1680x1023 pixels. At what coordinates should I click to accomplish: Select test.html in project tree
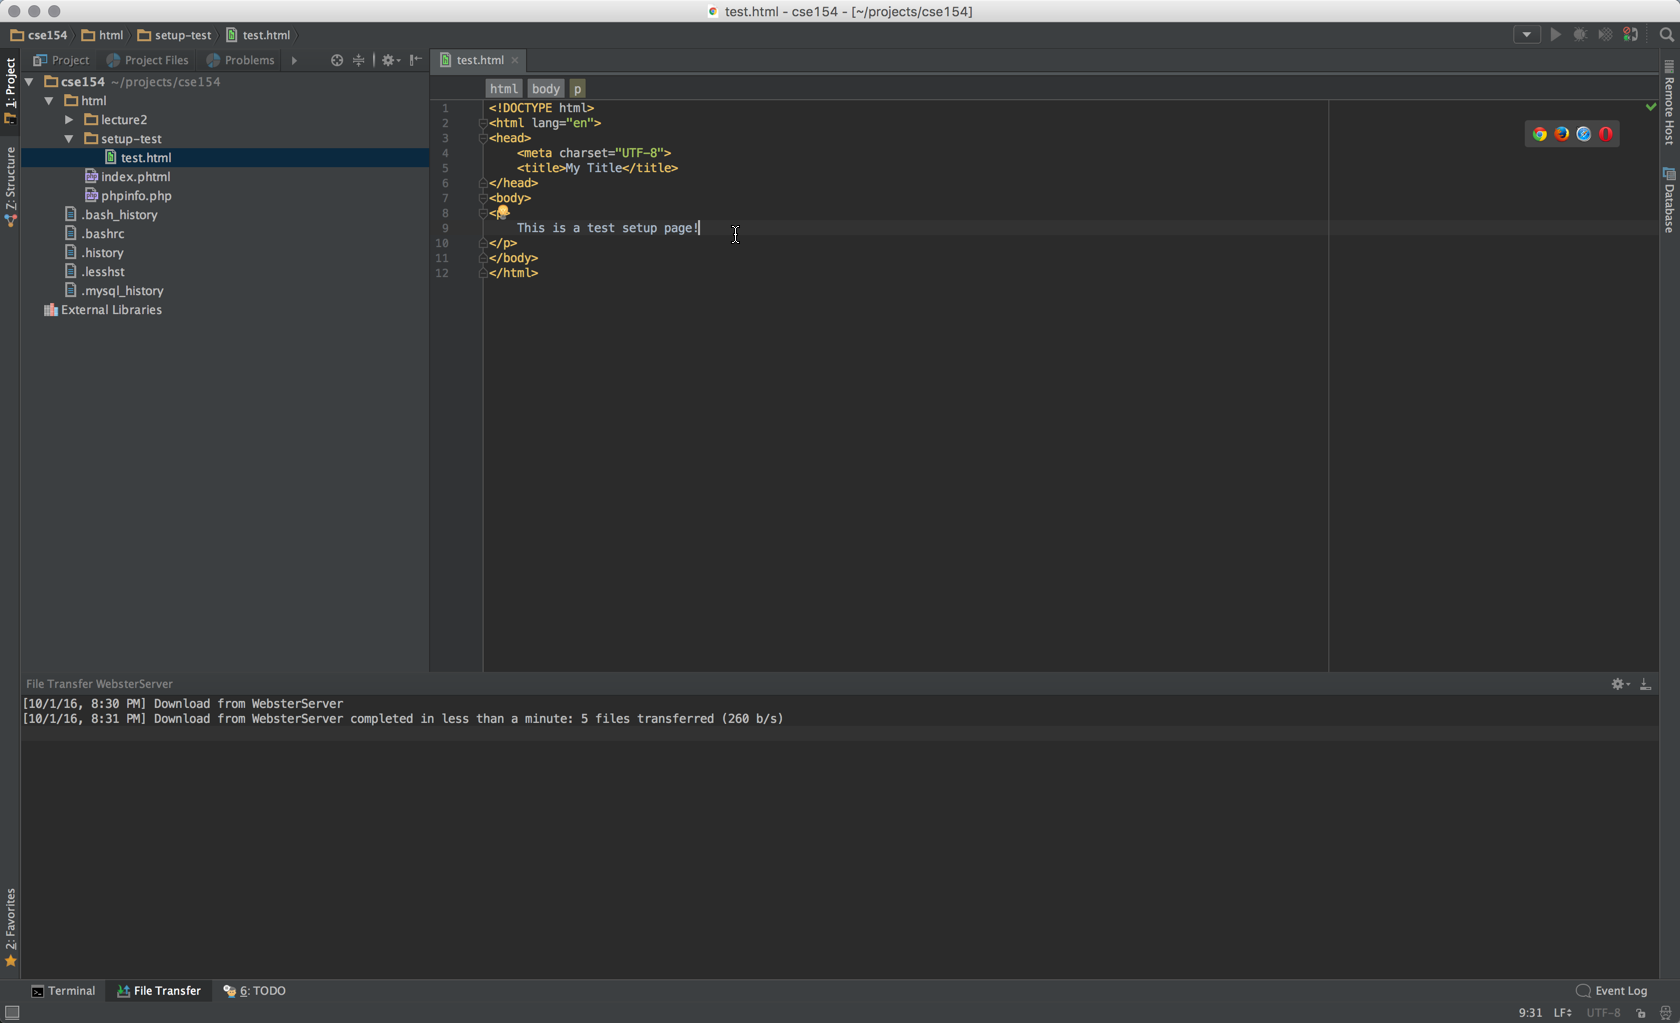coord(225,158)
